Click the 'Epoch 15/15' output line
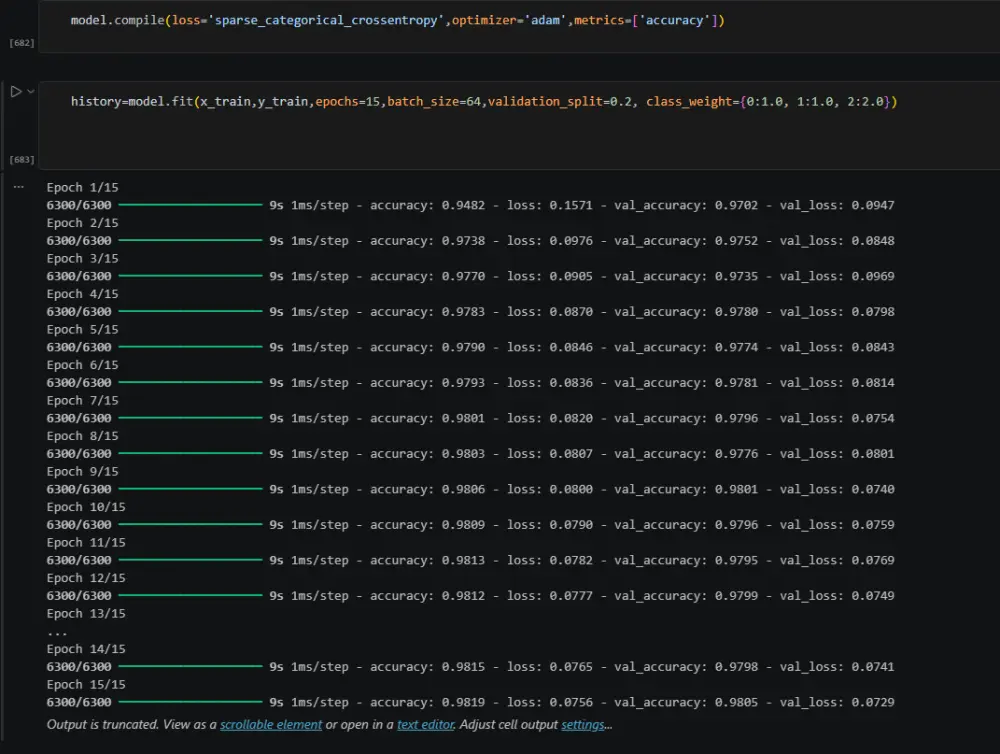 tap(86, 684)
